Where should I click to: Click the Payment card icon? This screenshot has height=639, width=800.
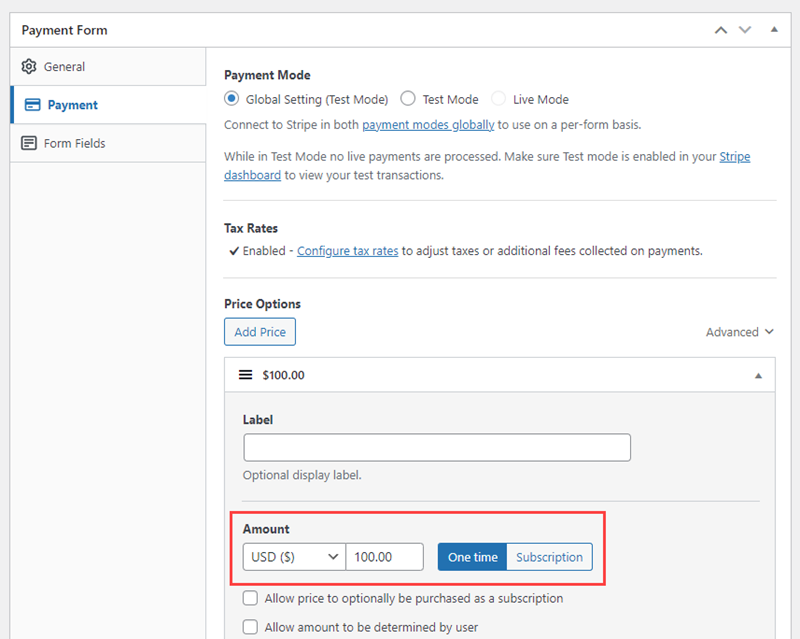[33, 105]
